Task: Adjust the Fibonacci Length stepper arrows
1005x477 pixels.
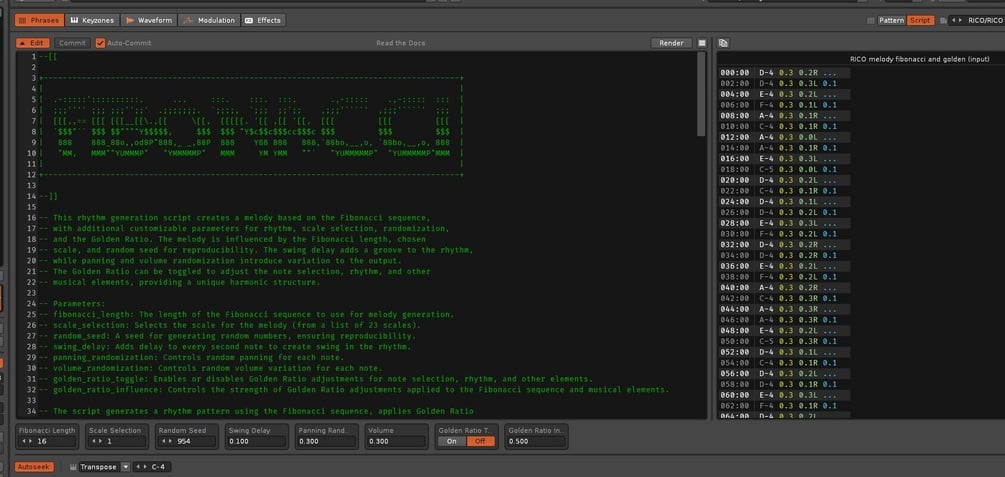Action: pyautogui.click(x=26, y=441)
